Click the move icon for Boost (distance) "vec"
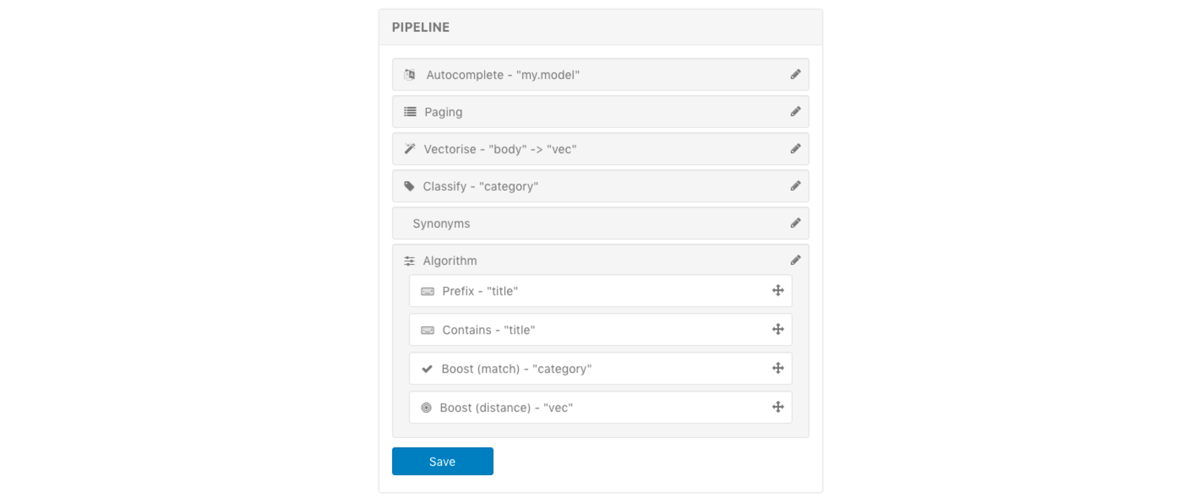The width and height of the screenshot is (1200, 500). pyautogui.click(x=778, y=407)
